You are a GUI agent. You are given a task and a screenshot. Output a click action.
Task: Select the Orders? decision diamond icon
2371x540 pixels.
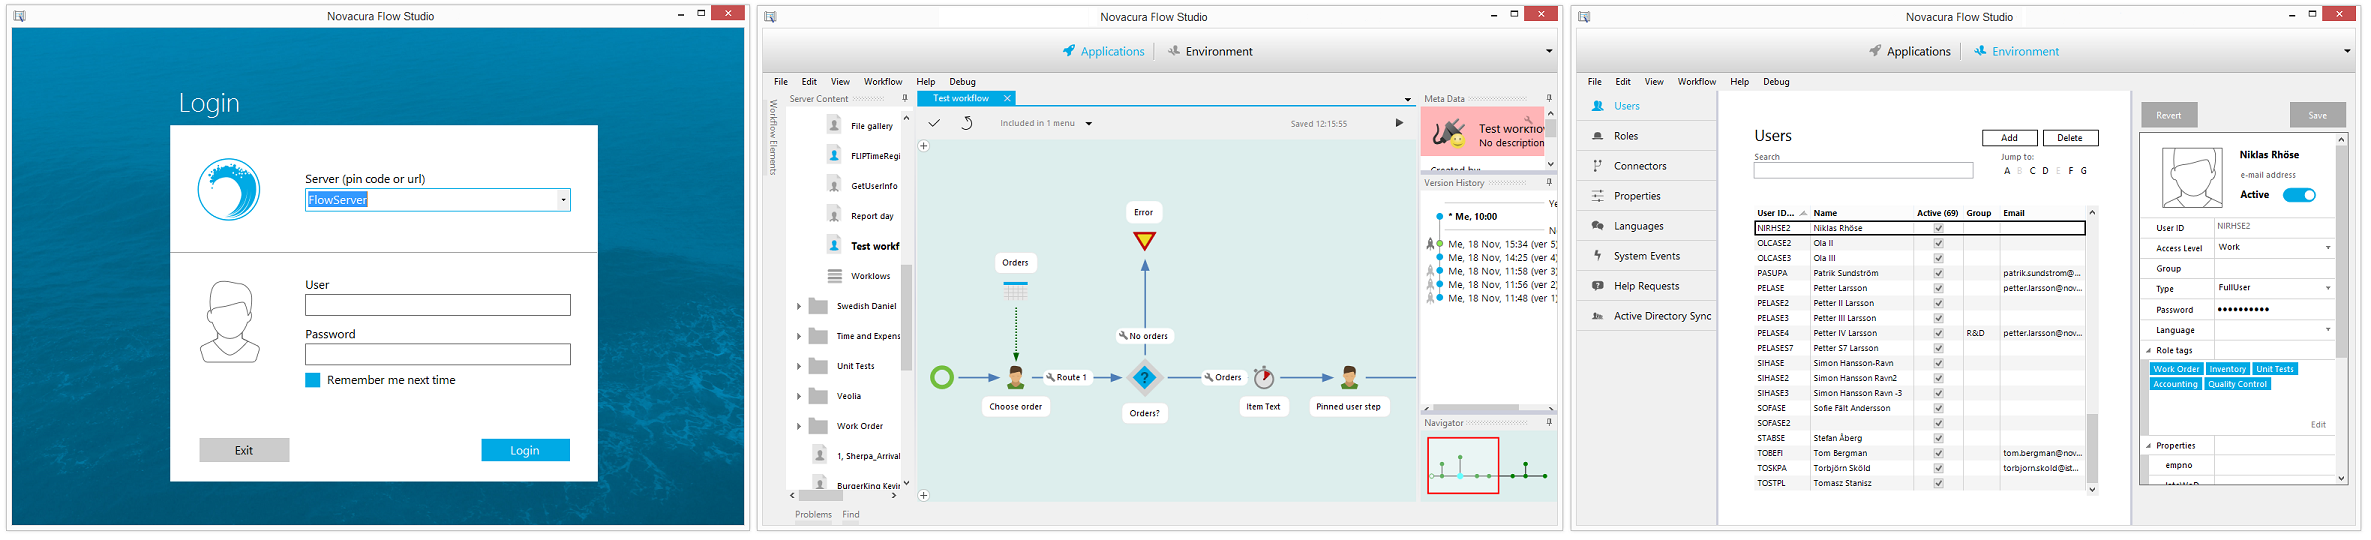1145,377
